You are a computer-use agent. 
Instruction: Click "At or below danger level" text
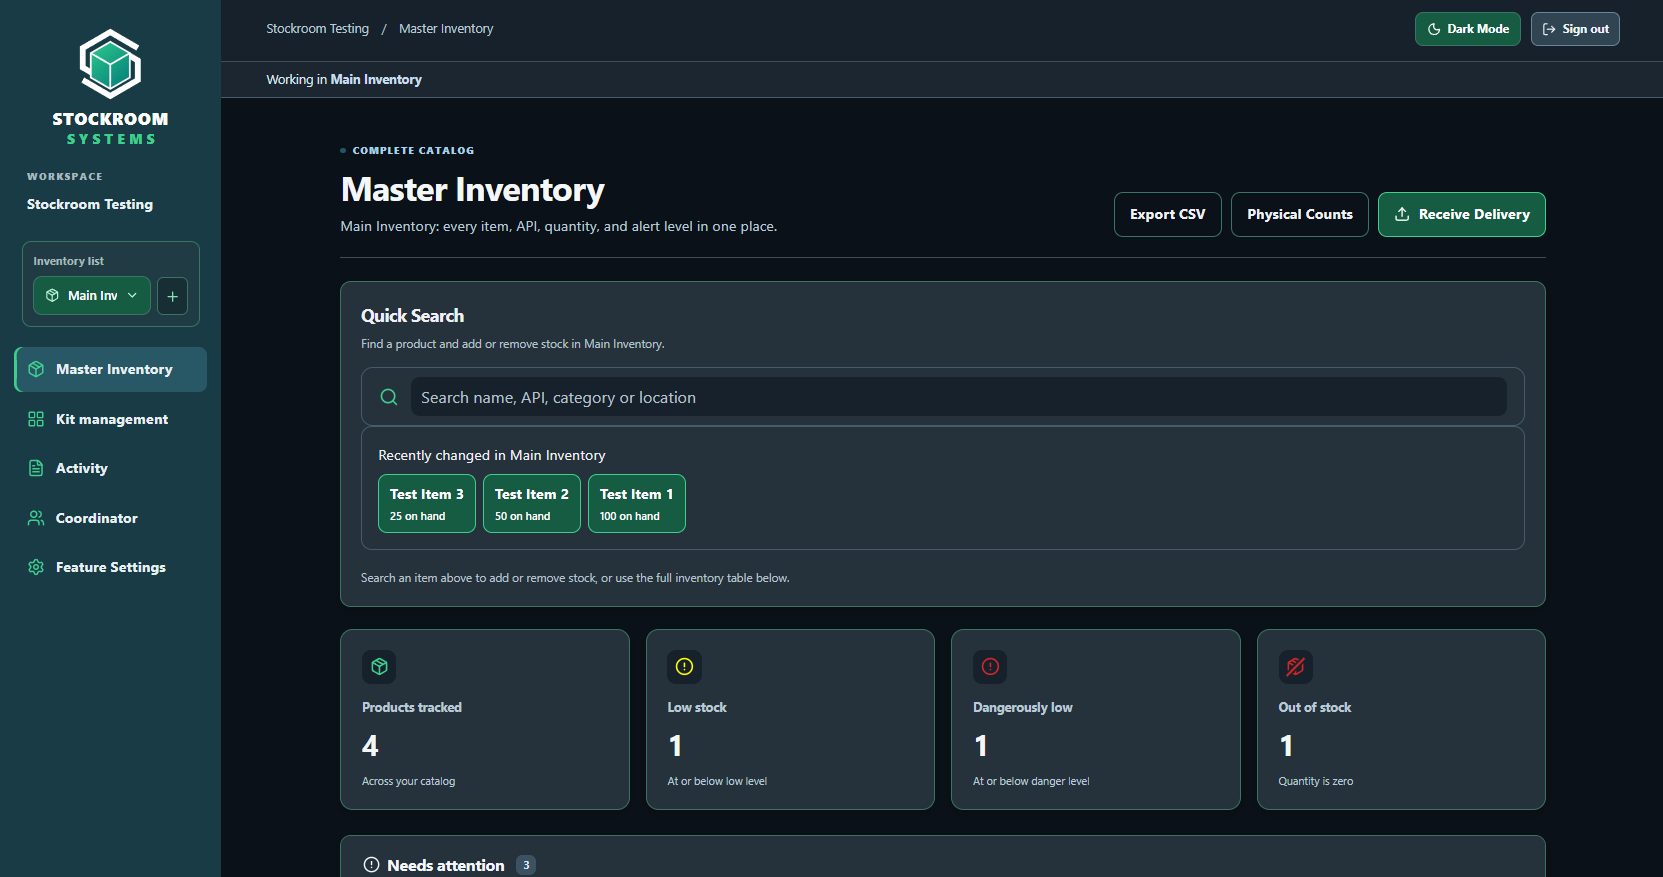click(x=1031, y=781)
